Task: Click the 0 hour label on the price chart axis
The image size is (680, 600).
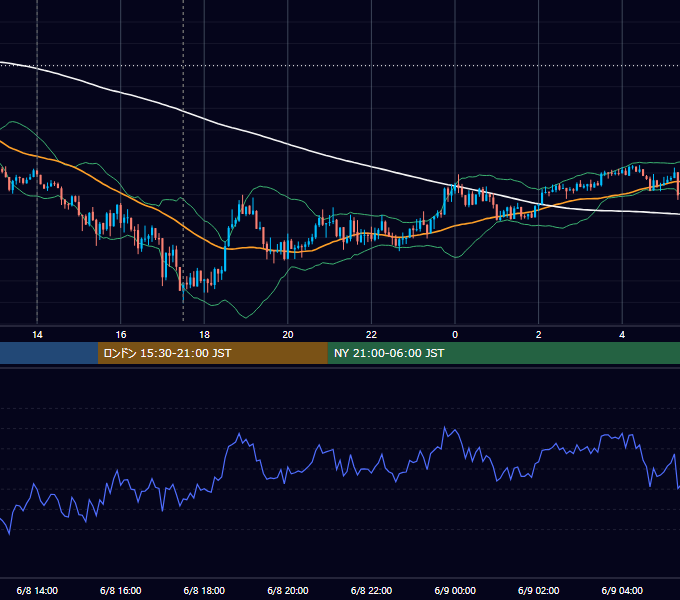Action: pos(455,335)
